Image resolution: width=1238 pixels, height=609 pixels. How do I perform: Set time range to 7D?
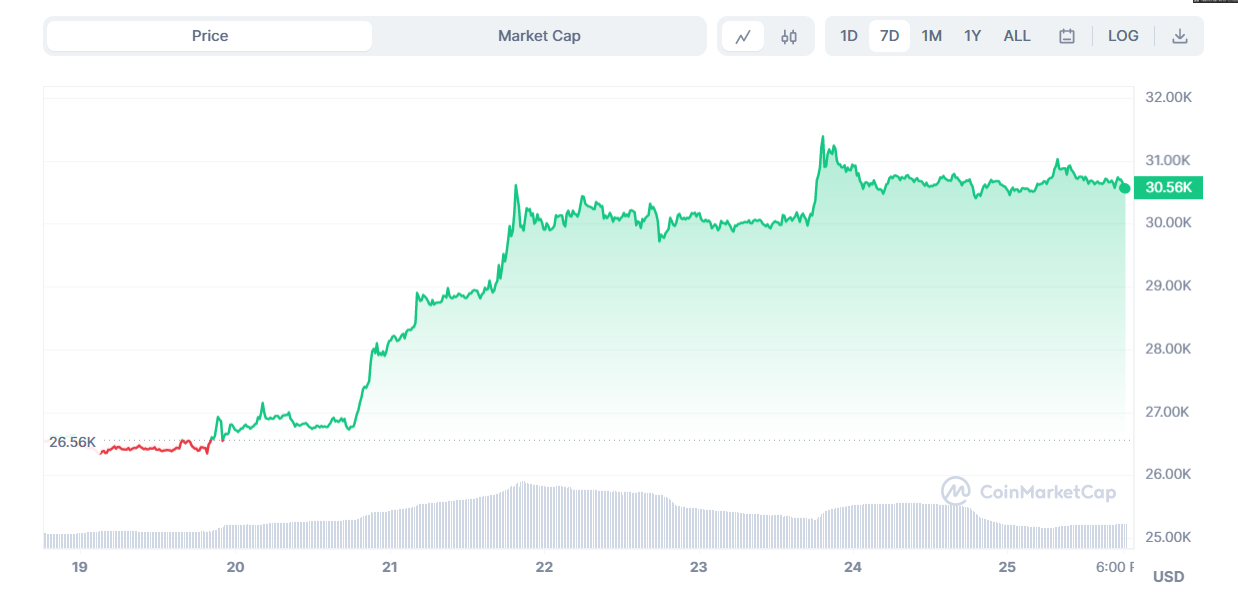tap(889, 36)
